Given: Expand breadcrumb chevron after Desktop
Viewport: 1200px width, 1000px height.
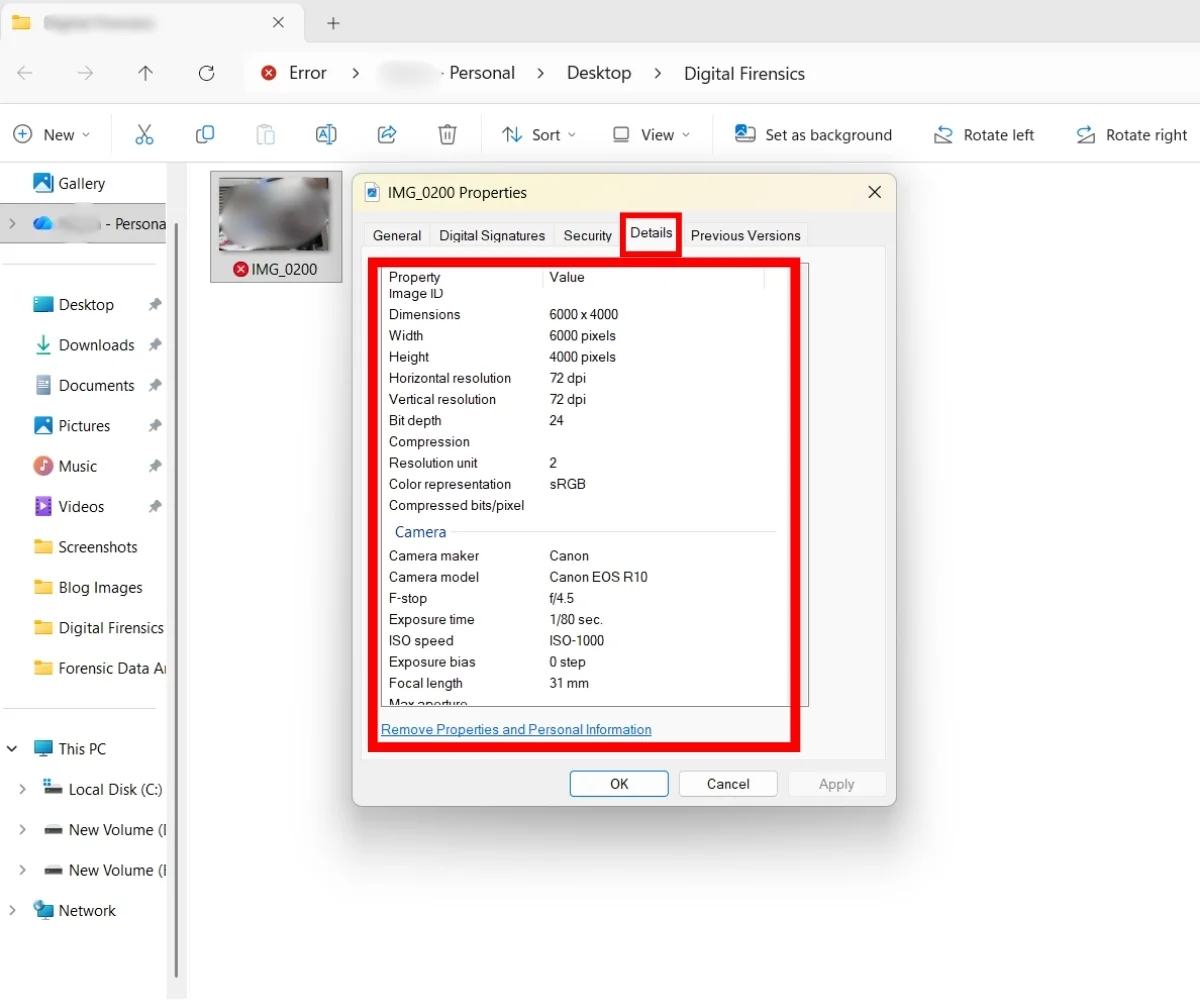Looking at the screenshot, I should tap(657, 73).
